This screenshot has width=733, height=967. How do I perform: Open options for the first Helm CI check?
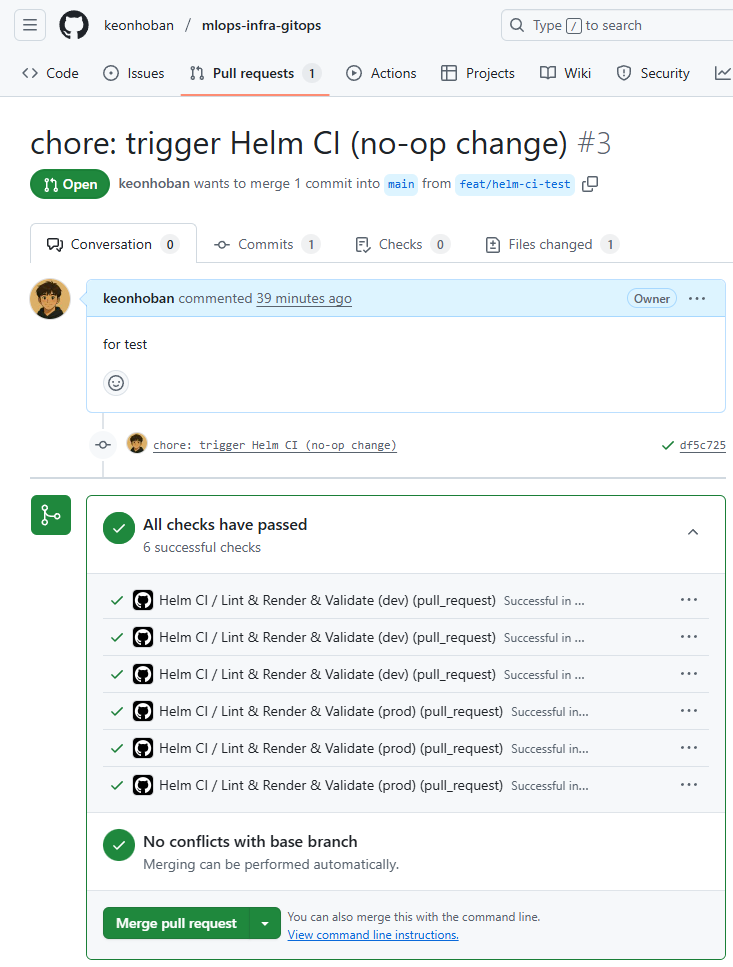[x=688, y=600]
